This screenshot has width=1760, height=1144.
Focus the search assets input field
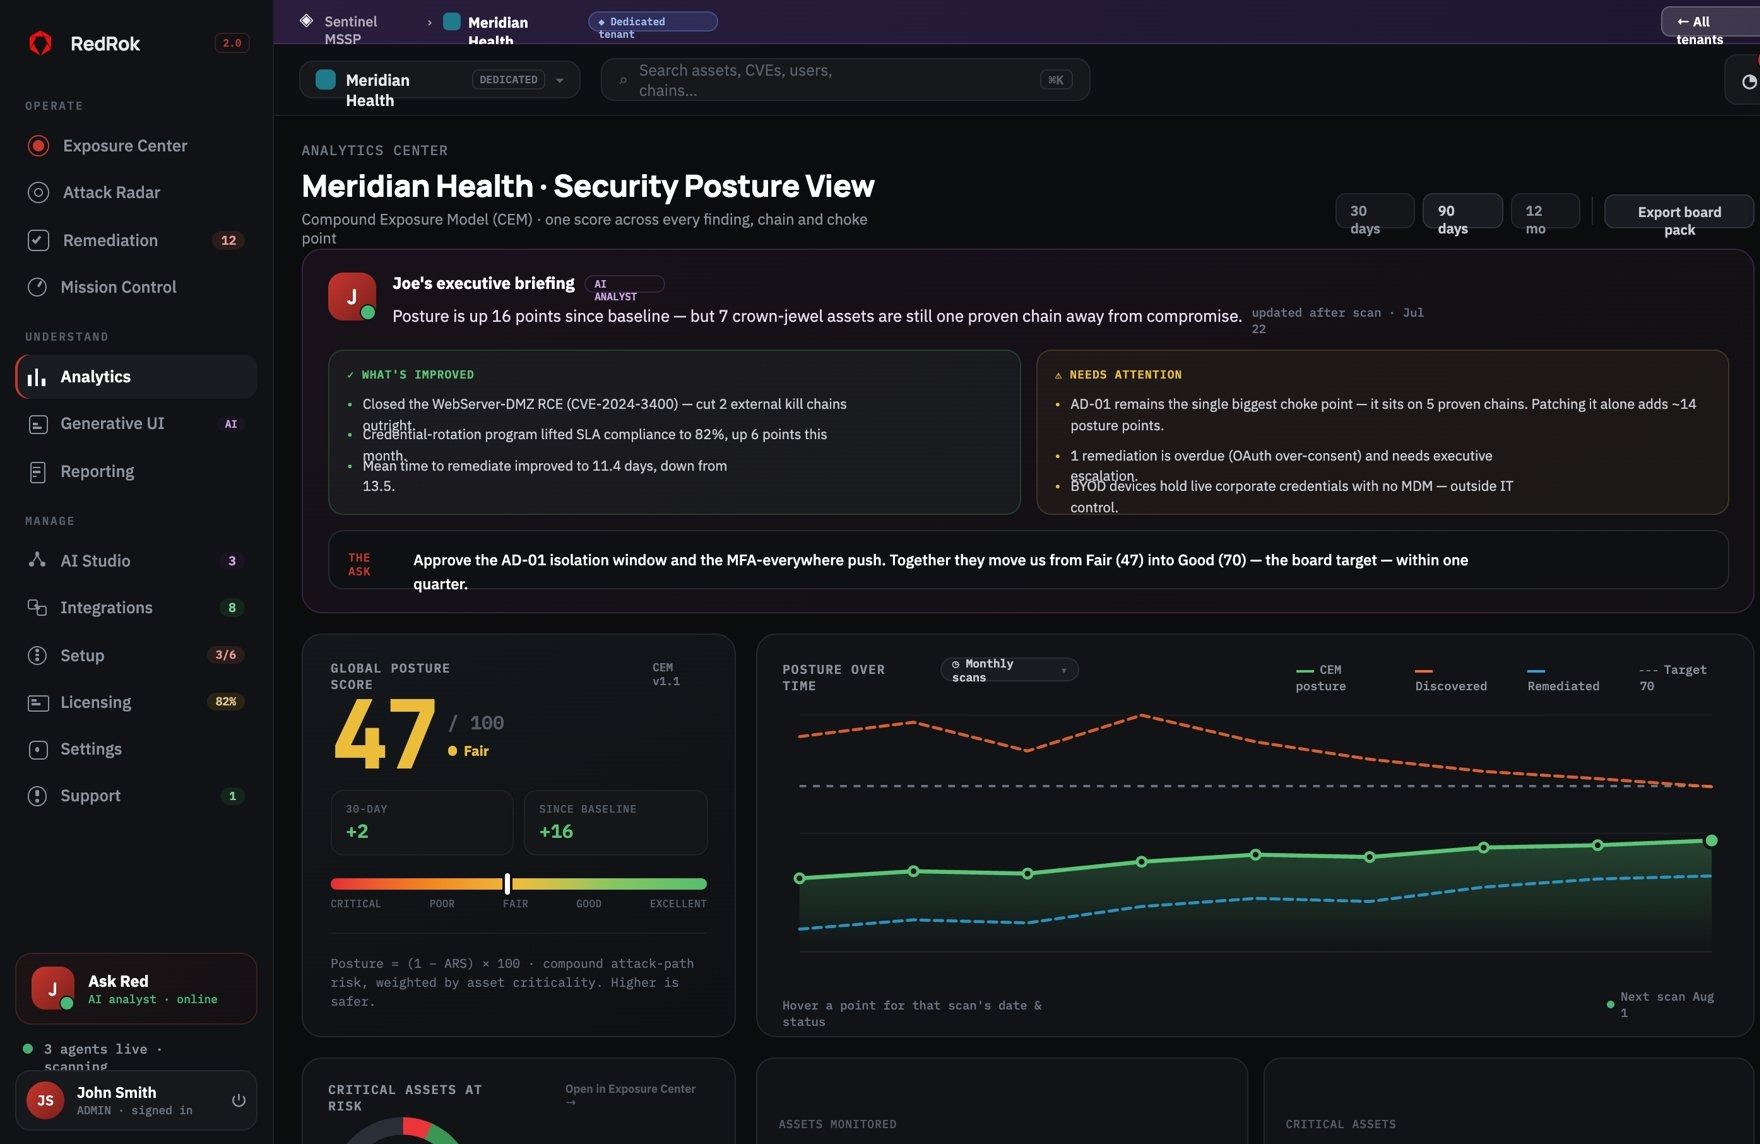pyautogui.click(x=845, y=80)
